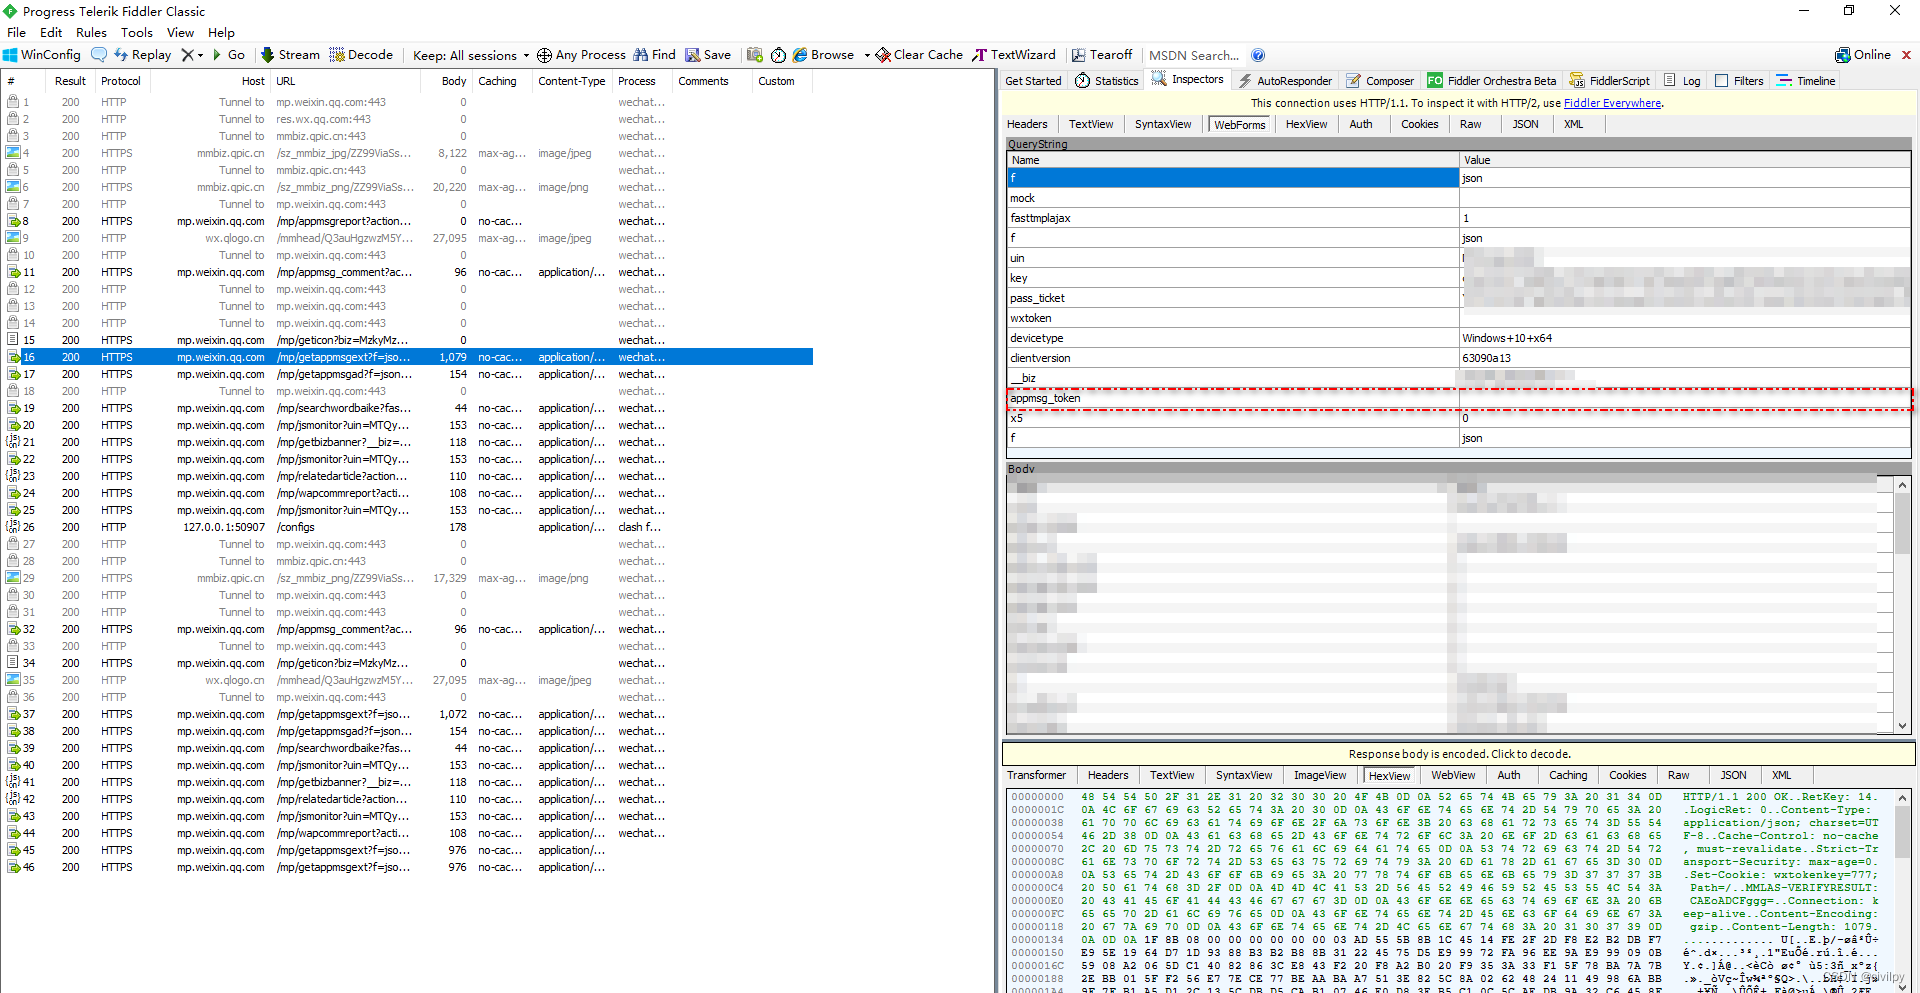
Task: Select the appmsg_token query string row
Action: pyautogui.click(x=1459, y=398)
